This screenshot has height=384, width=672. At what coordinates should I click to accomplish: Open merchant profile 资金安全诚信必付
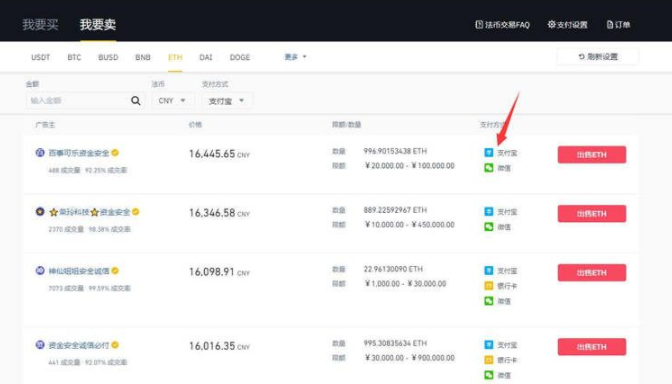[78, 345]
